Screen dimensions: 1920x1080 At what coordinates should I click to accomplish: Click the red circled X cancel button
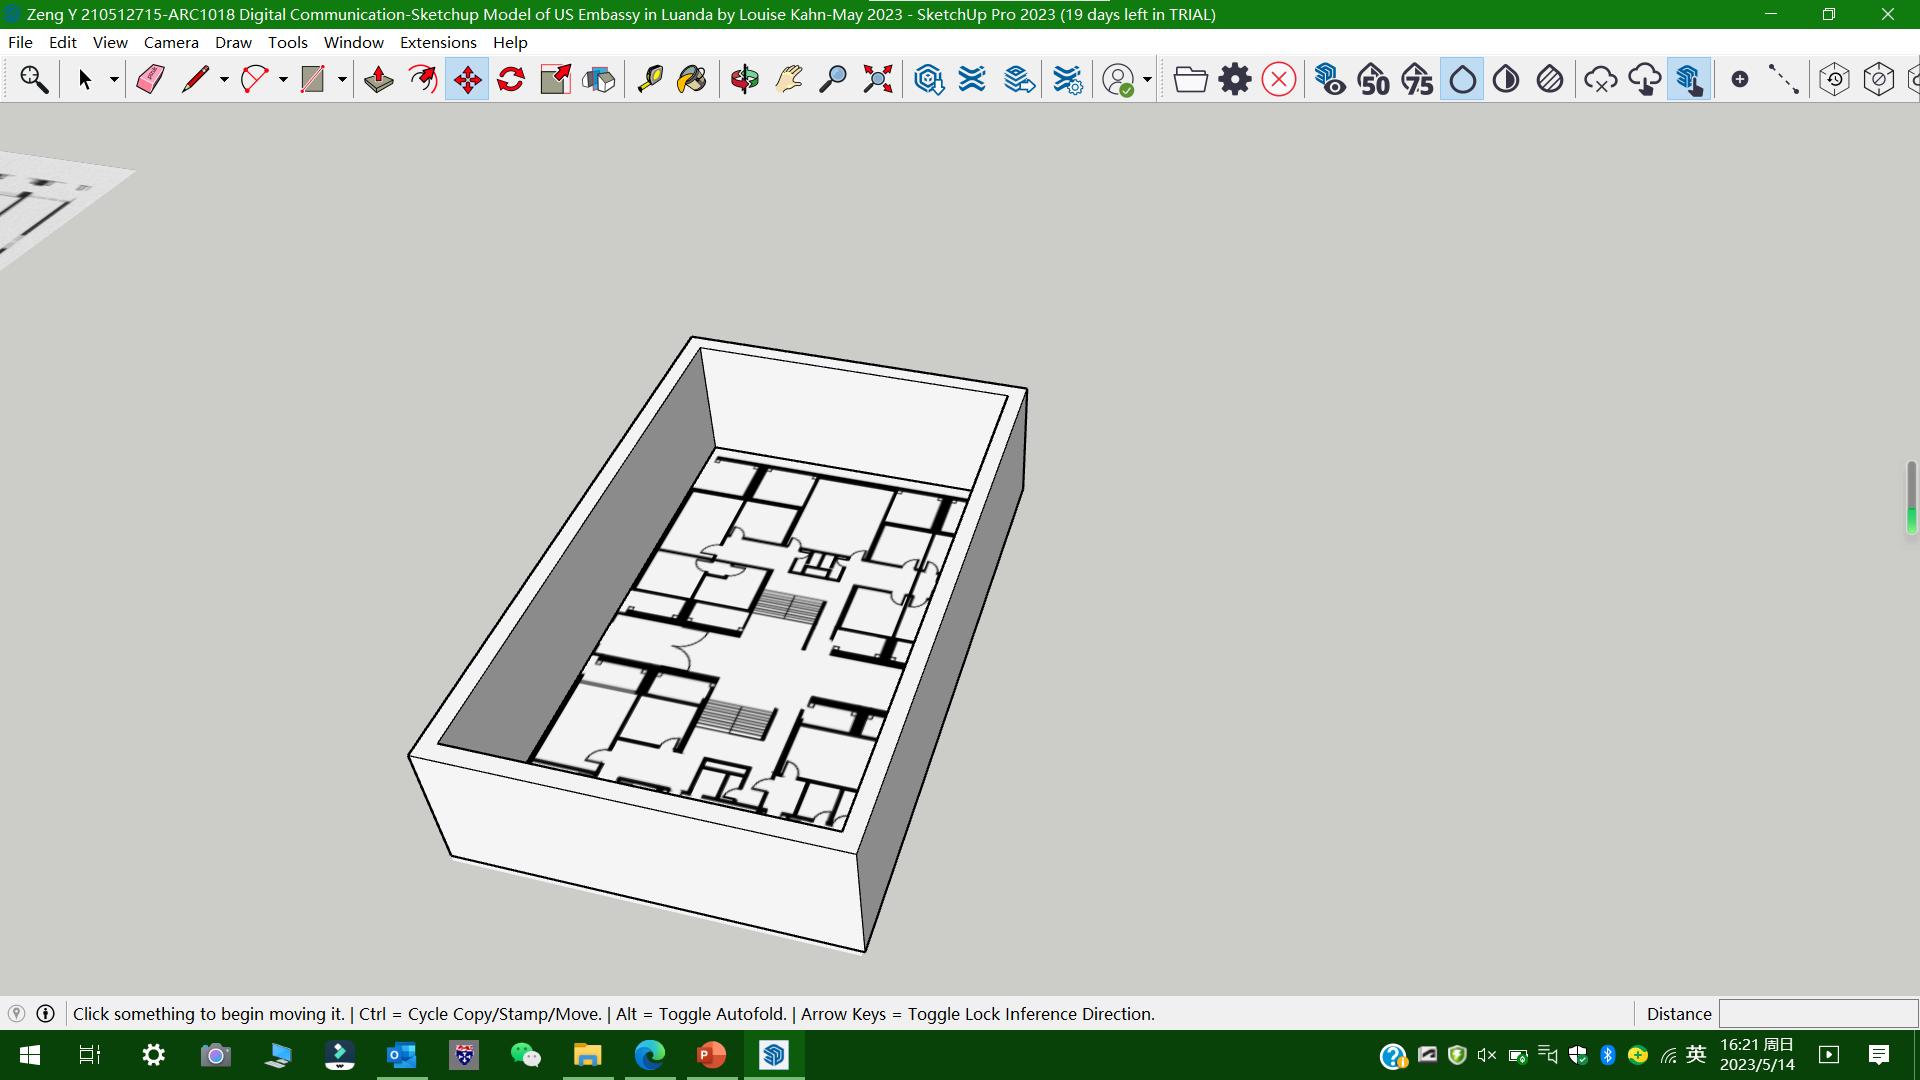1279,79
